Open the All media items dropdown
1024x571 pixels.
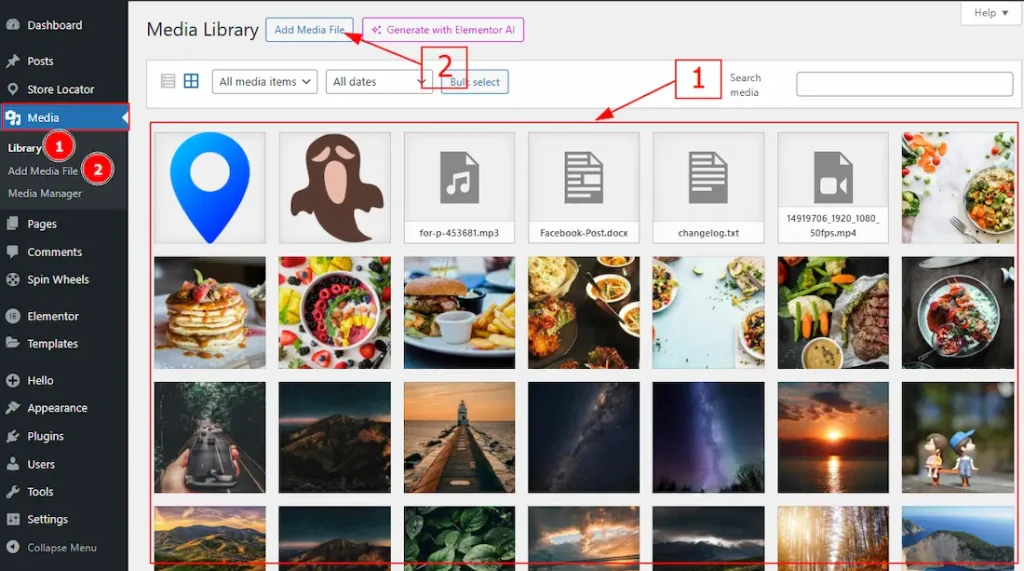point(264,82)
